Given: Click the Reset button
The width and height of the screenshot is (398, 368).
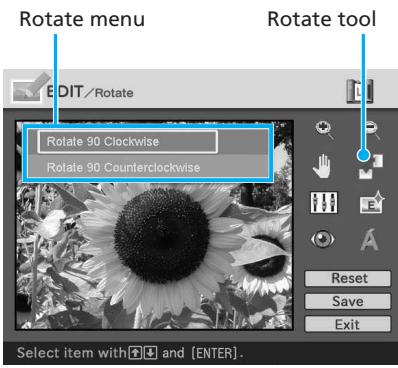Looking at the screenshot, I should [348, 278].
